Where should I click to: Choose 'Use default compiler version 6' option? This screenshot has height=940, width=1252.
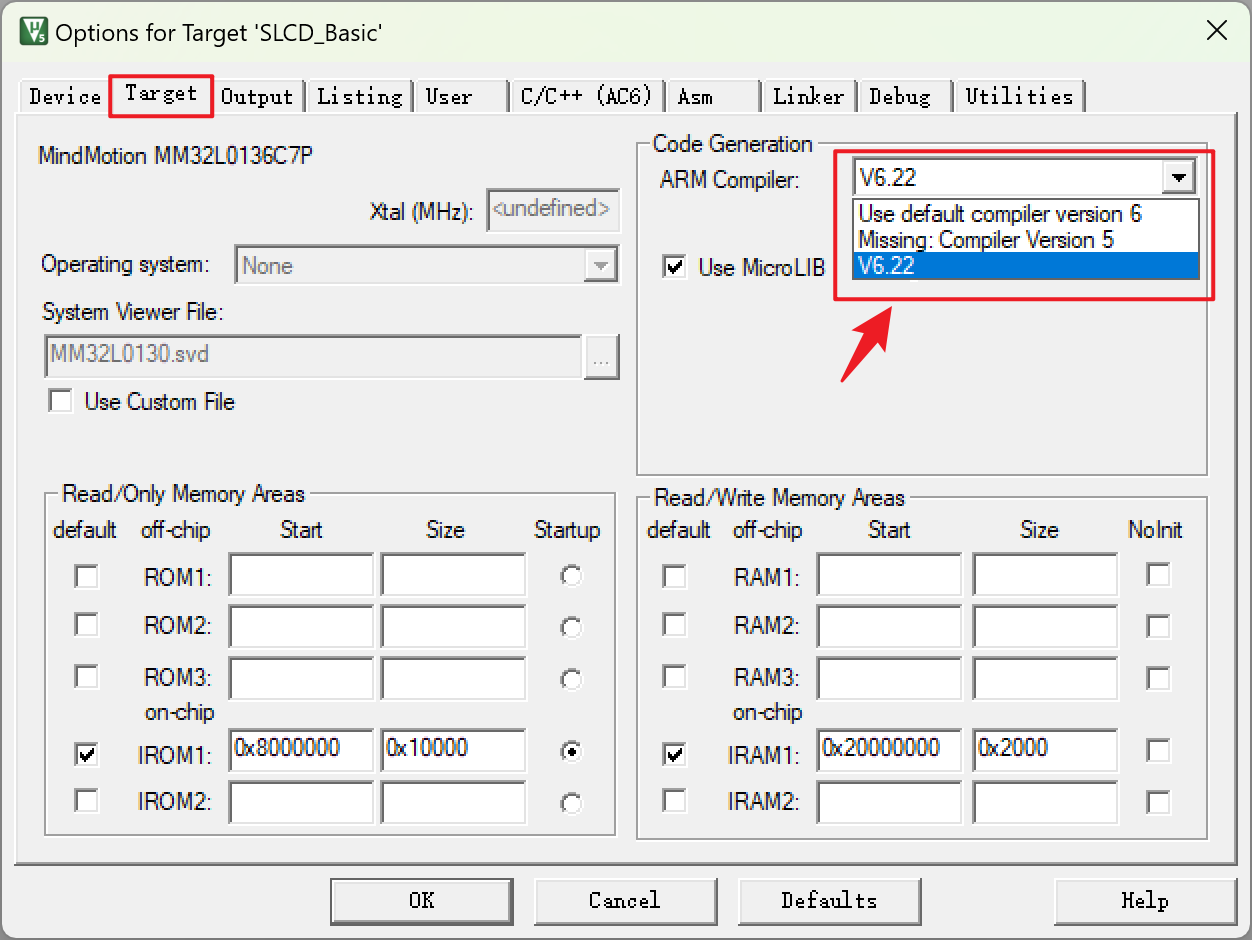[x=1000, y=214]
